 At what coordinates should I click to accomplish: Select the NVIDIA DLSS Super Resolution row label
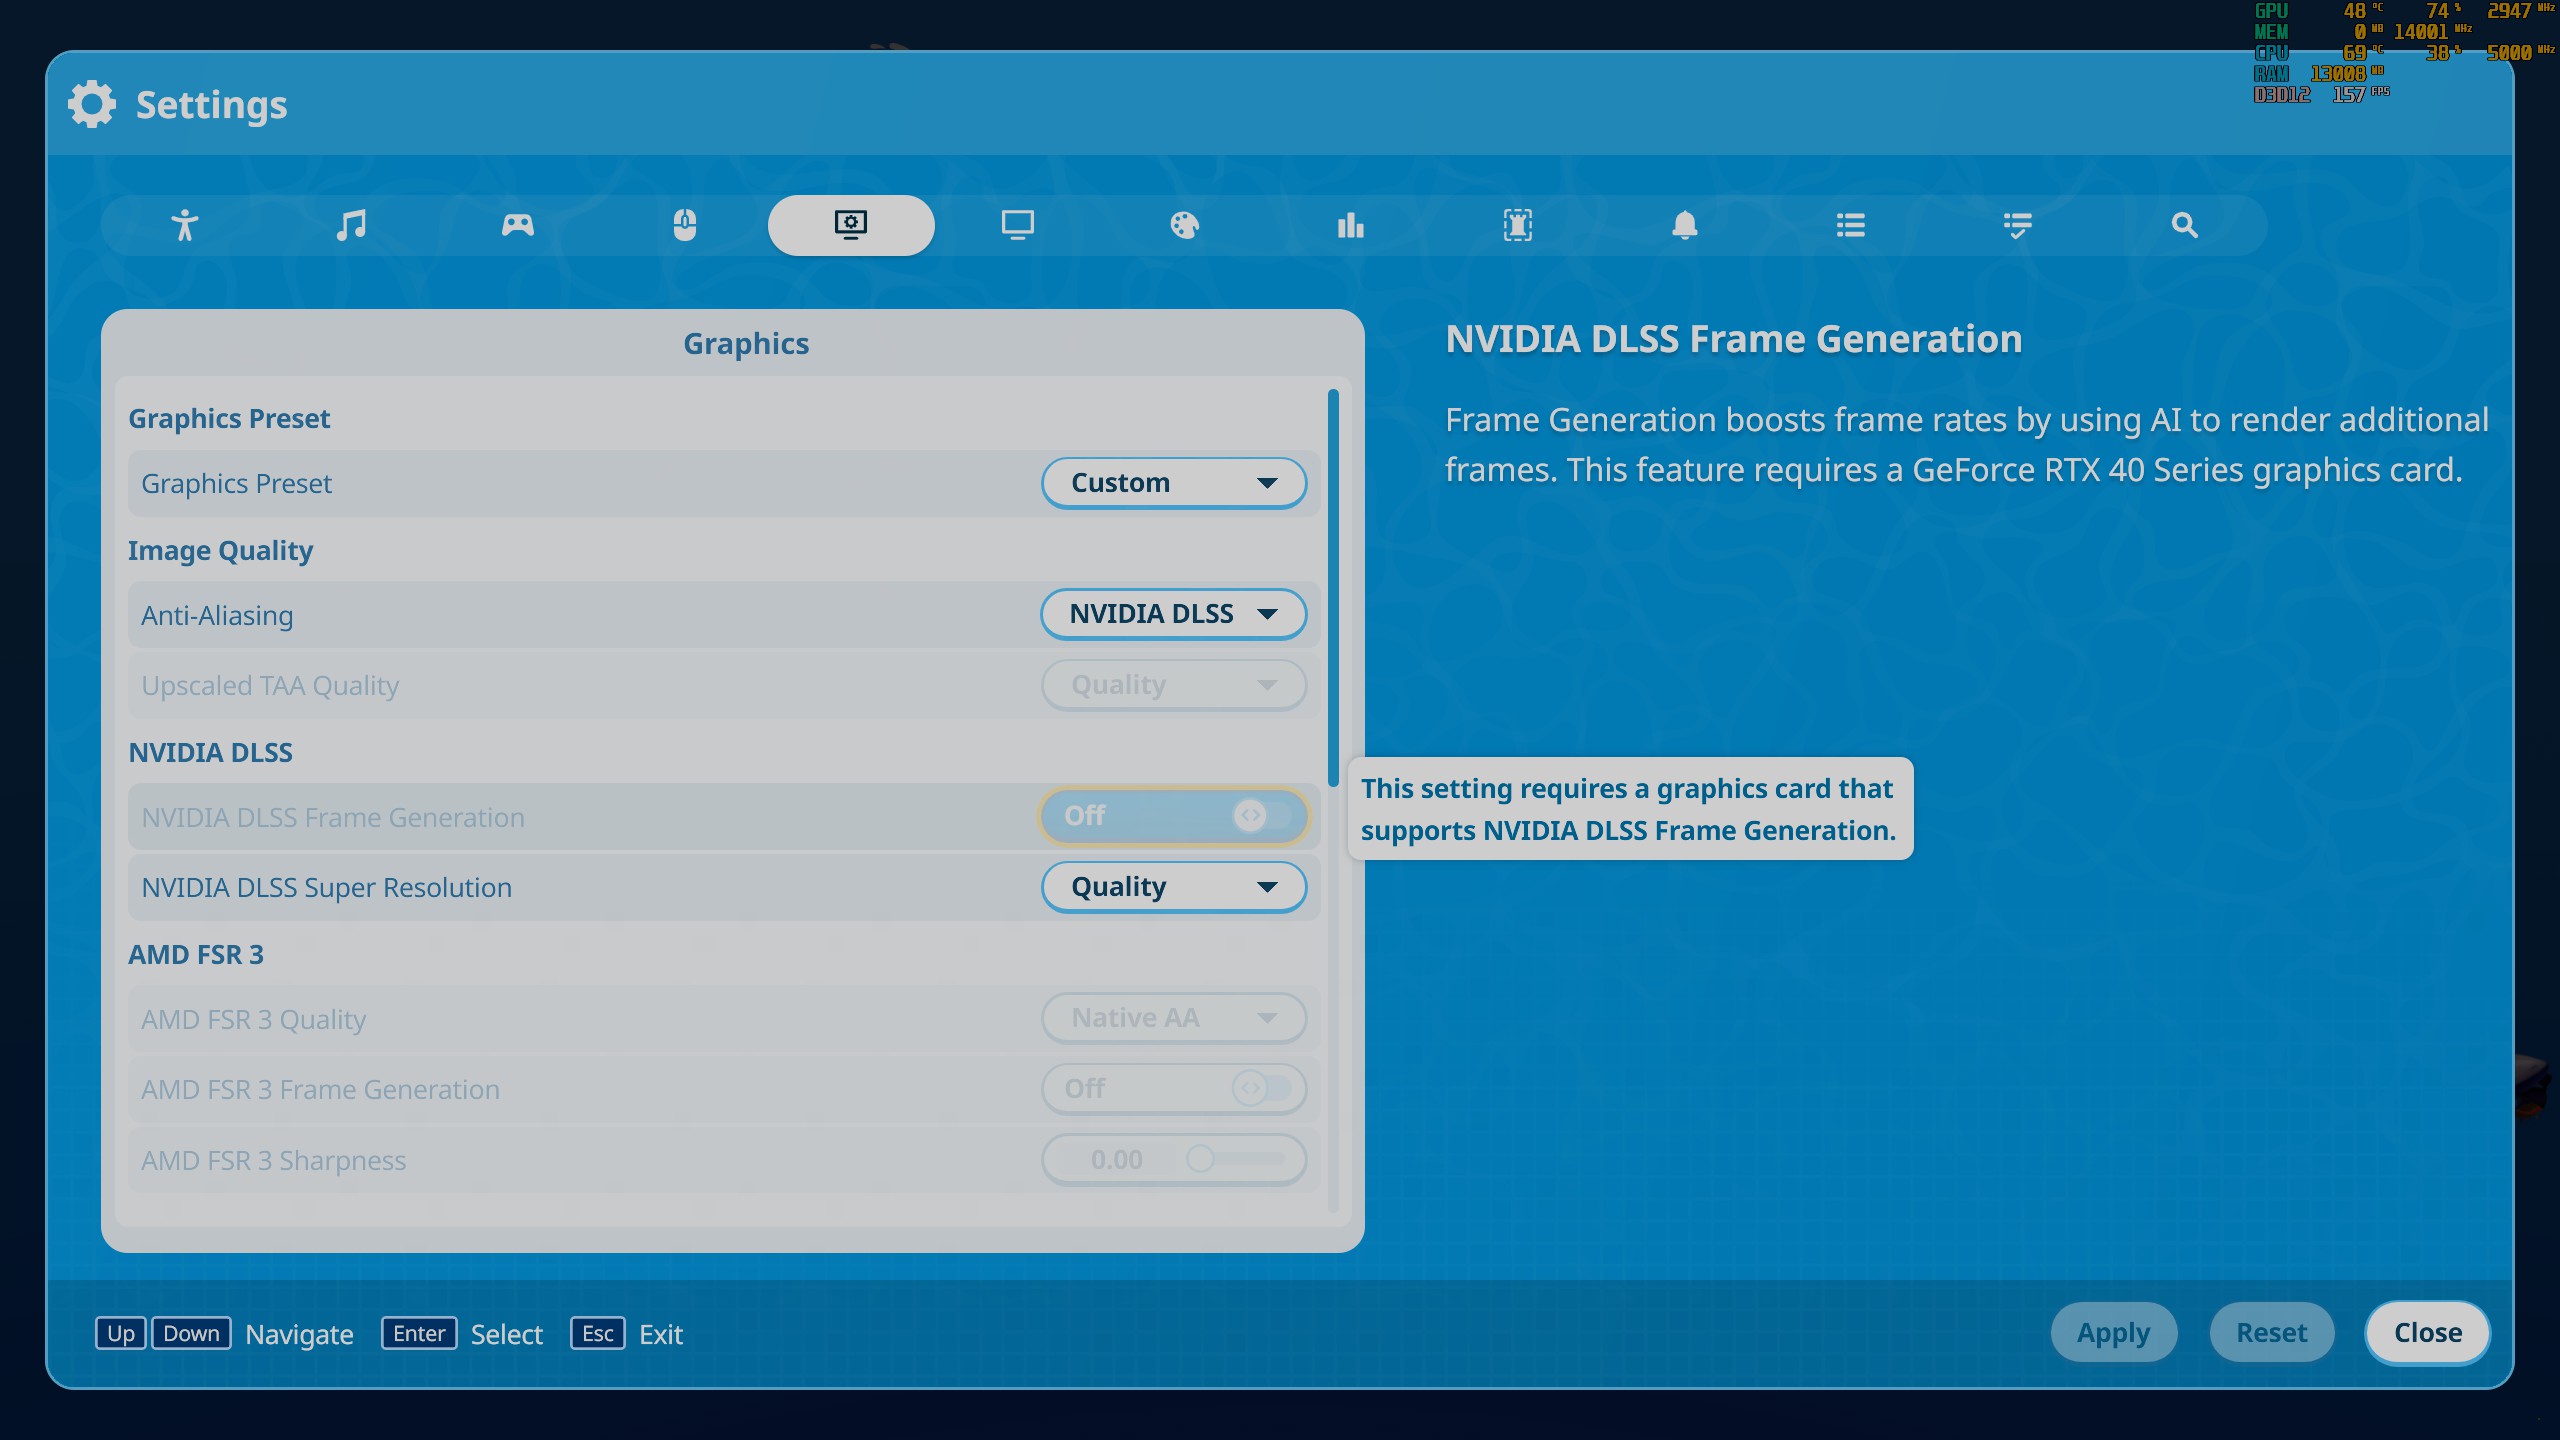[x=327, y=888]
